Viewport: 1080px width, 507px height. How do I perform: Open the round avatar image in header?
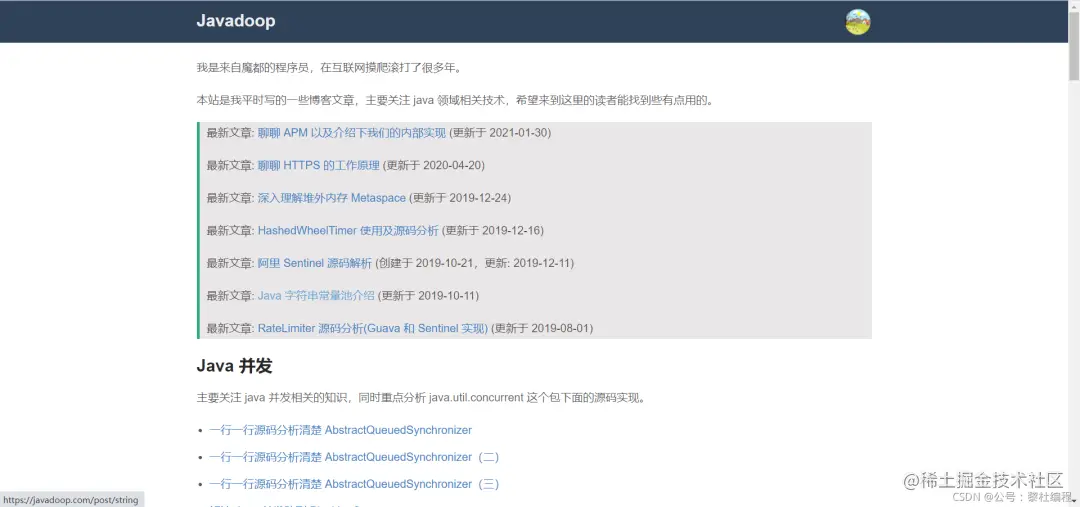tap(858, 22)
